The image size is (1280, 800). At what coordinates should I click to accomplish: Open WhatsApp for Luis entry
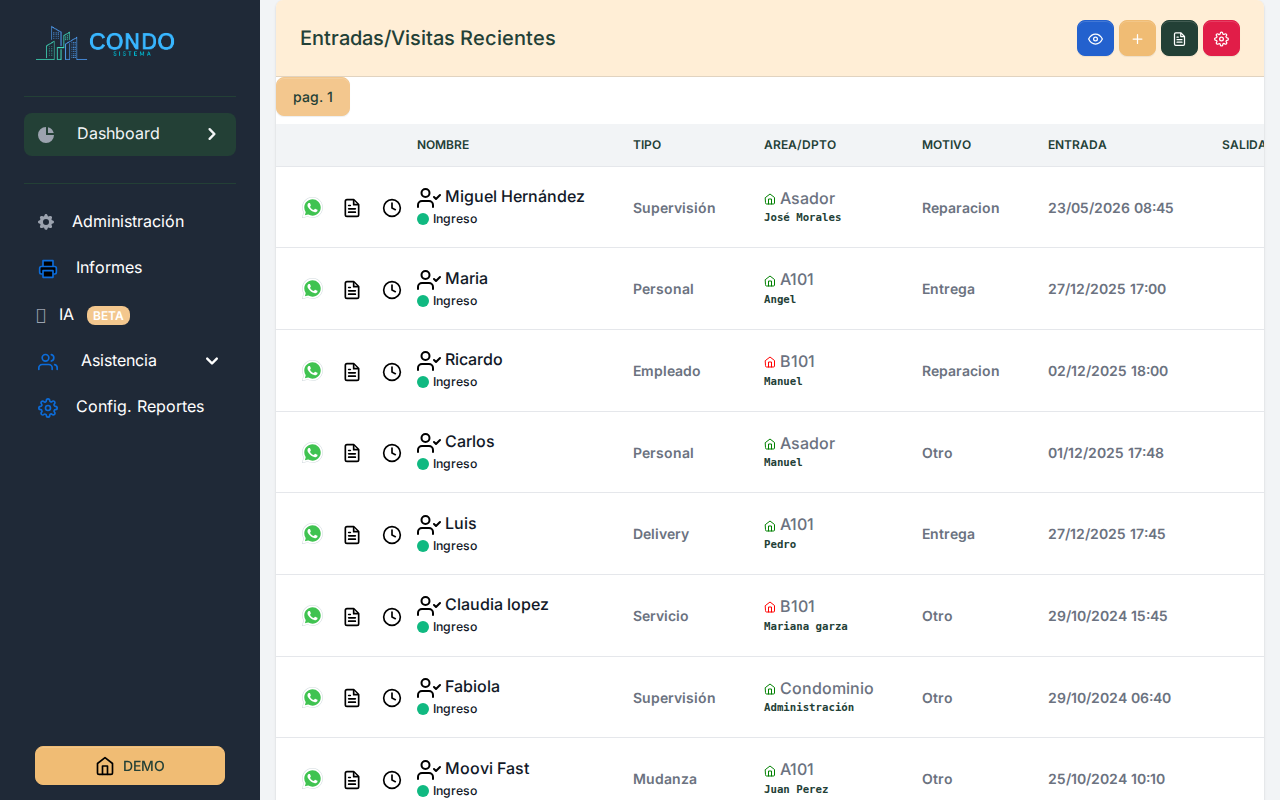click(x=313, y=533)
